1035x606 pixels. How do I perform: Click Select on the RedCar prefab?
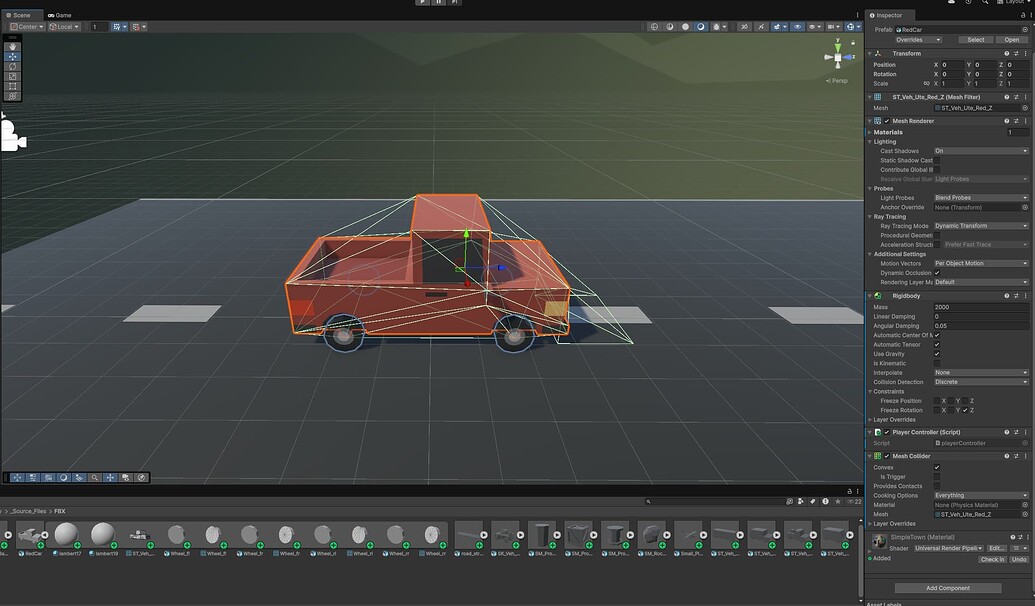(976, 40)
